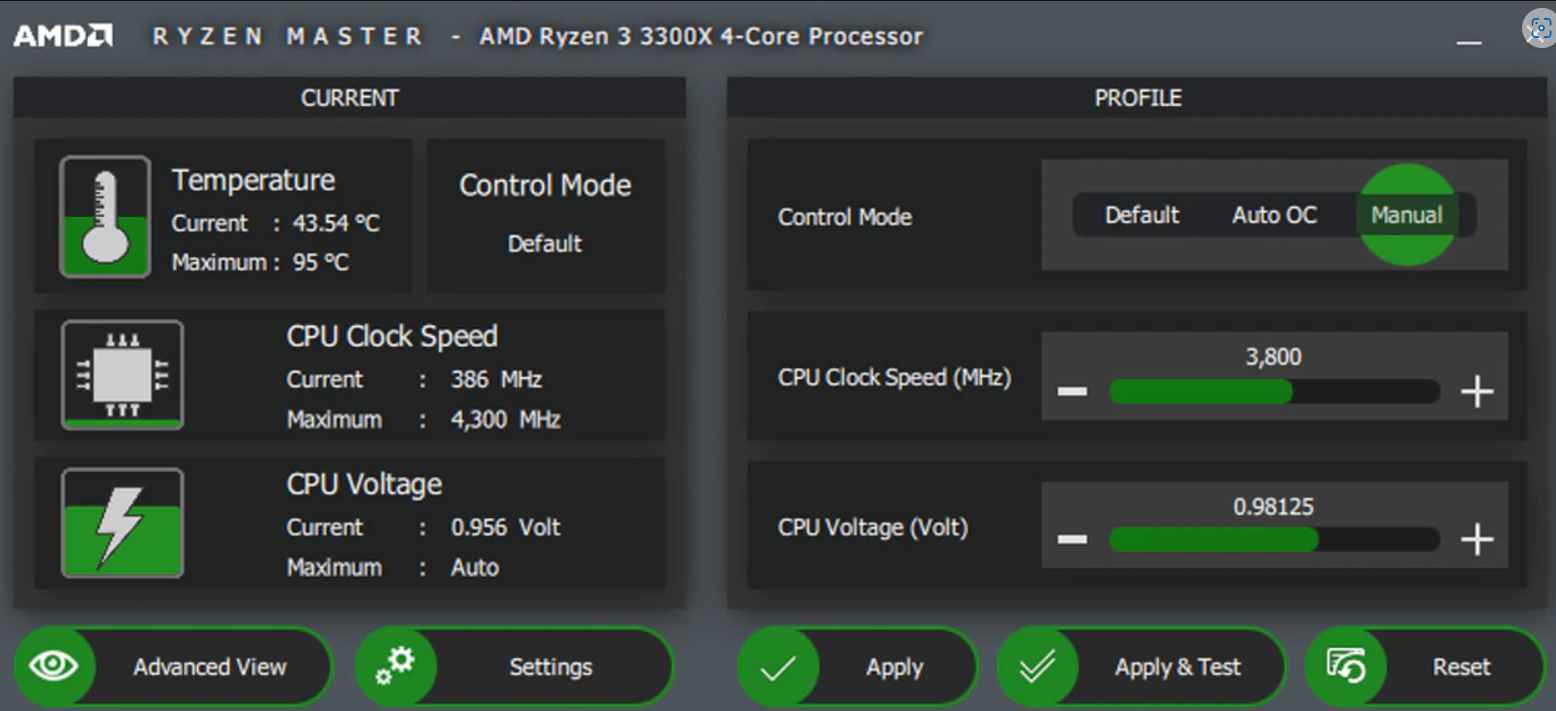1556x711 pixels.
Task: Click the CPU Clock Speed slider bar
Action: point(1274,392)
